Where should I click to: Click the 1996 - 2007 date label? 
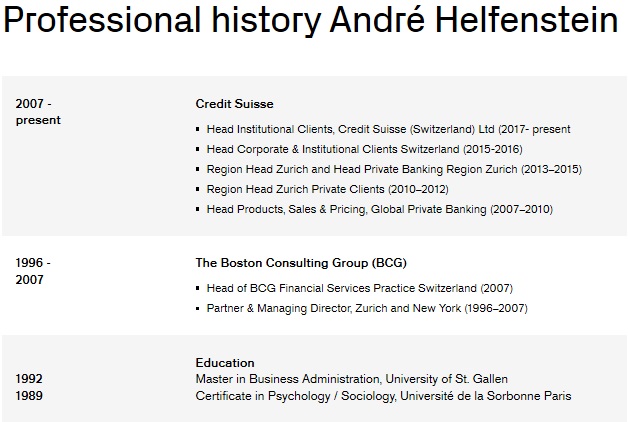pos(33,271)
